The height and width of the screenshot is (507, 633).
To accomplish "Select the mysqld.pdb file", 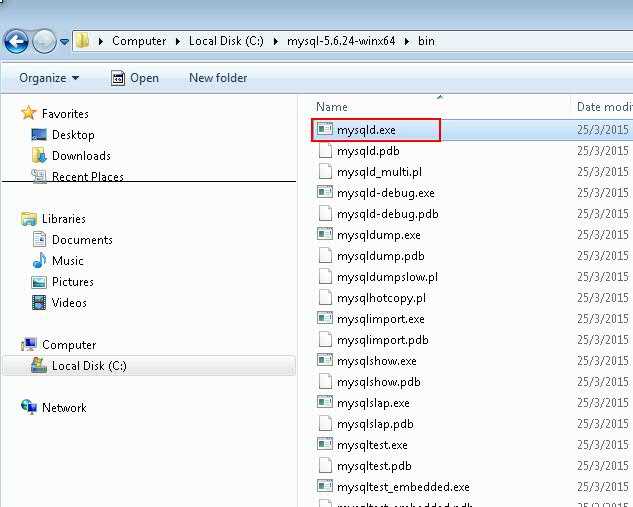I will [368, 151].
